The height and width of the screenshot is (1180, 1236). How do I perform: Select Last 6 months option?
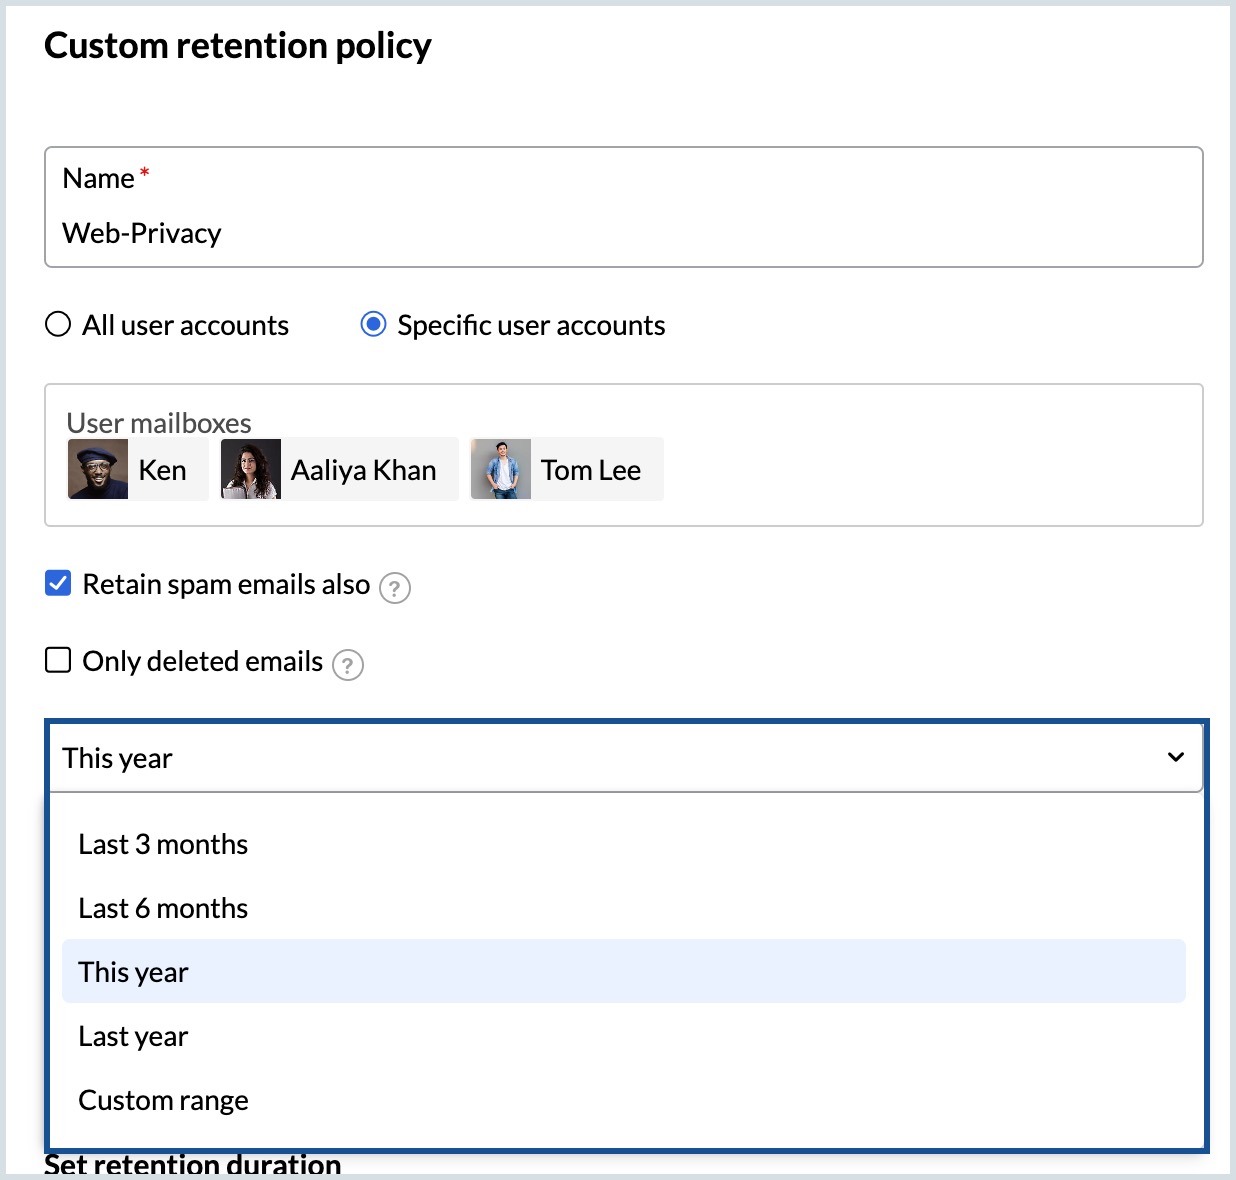[163, 908]
